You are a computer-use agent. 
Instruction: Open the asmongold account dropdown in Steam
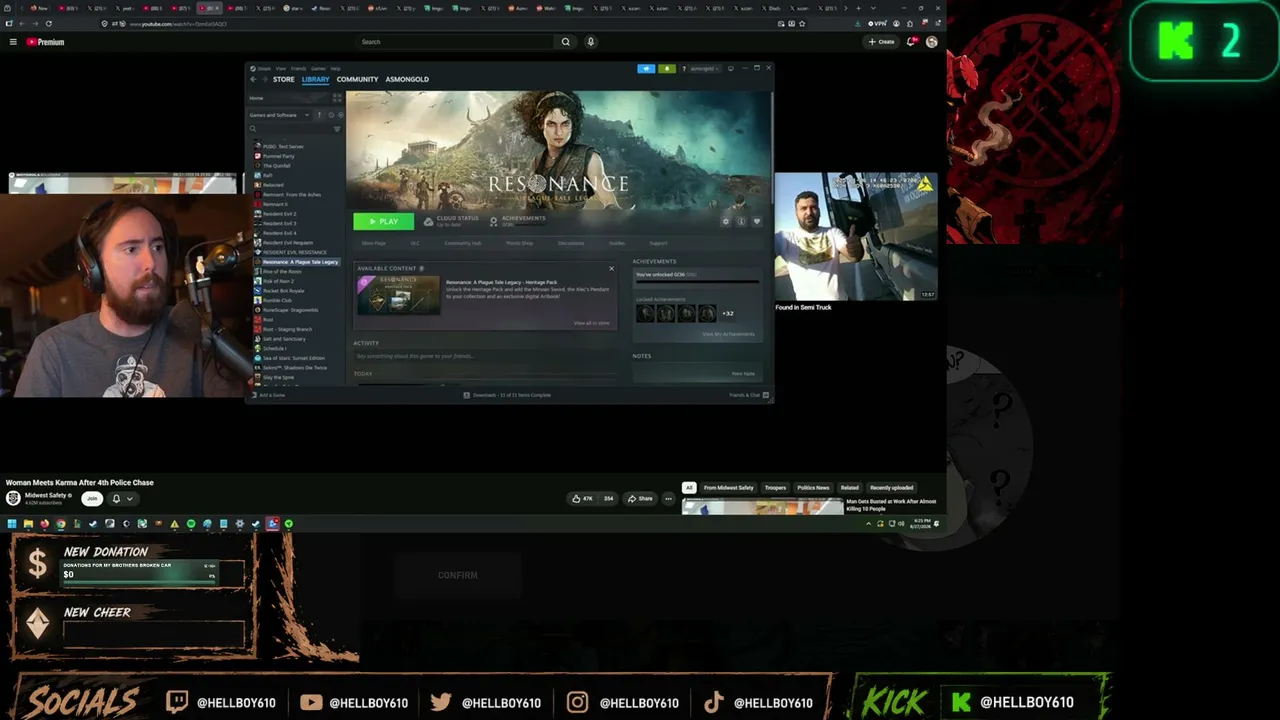[702, 68]
